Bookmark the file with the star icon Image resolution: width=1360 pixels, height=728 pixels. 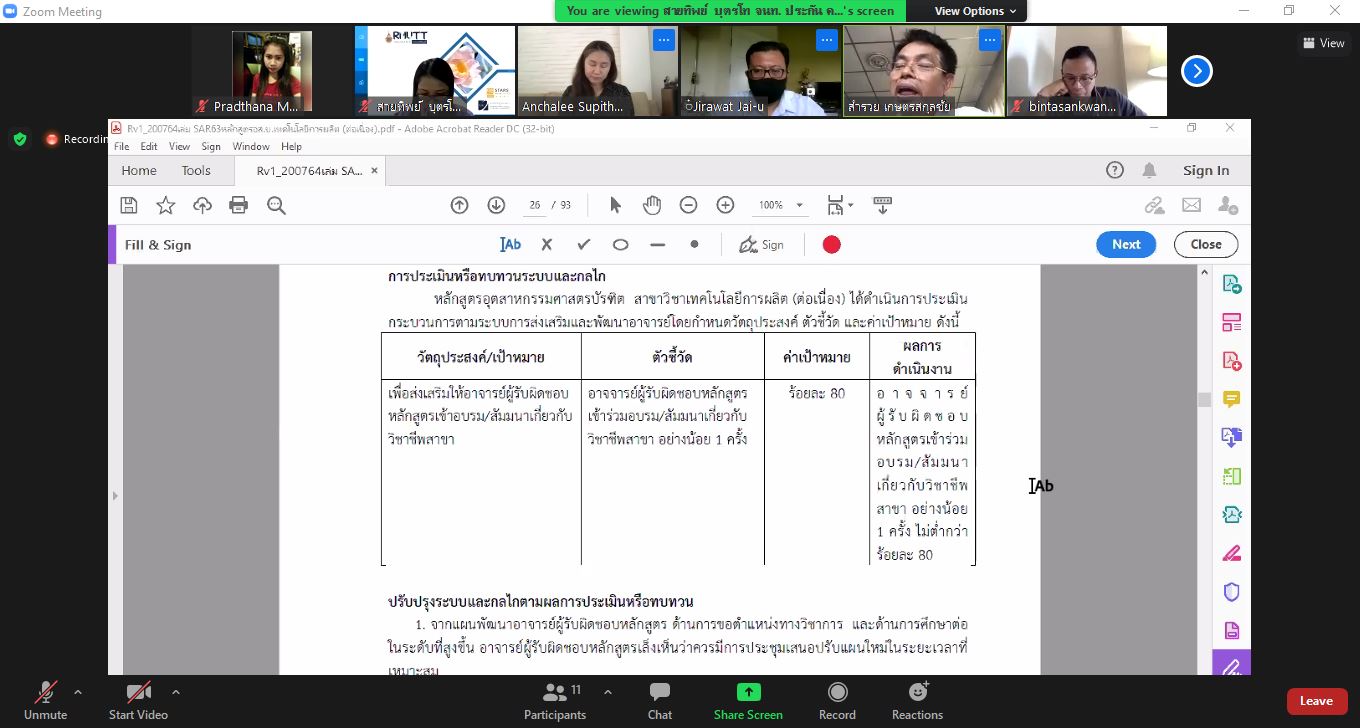(166, 205)
